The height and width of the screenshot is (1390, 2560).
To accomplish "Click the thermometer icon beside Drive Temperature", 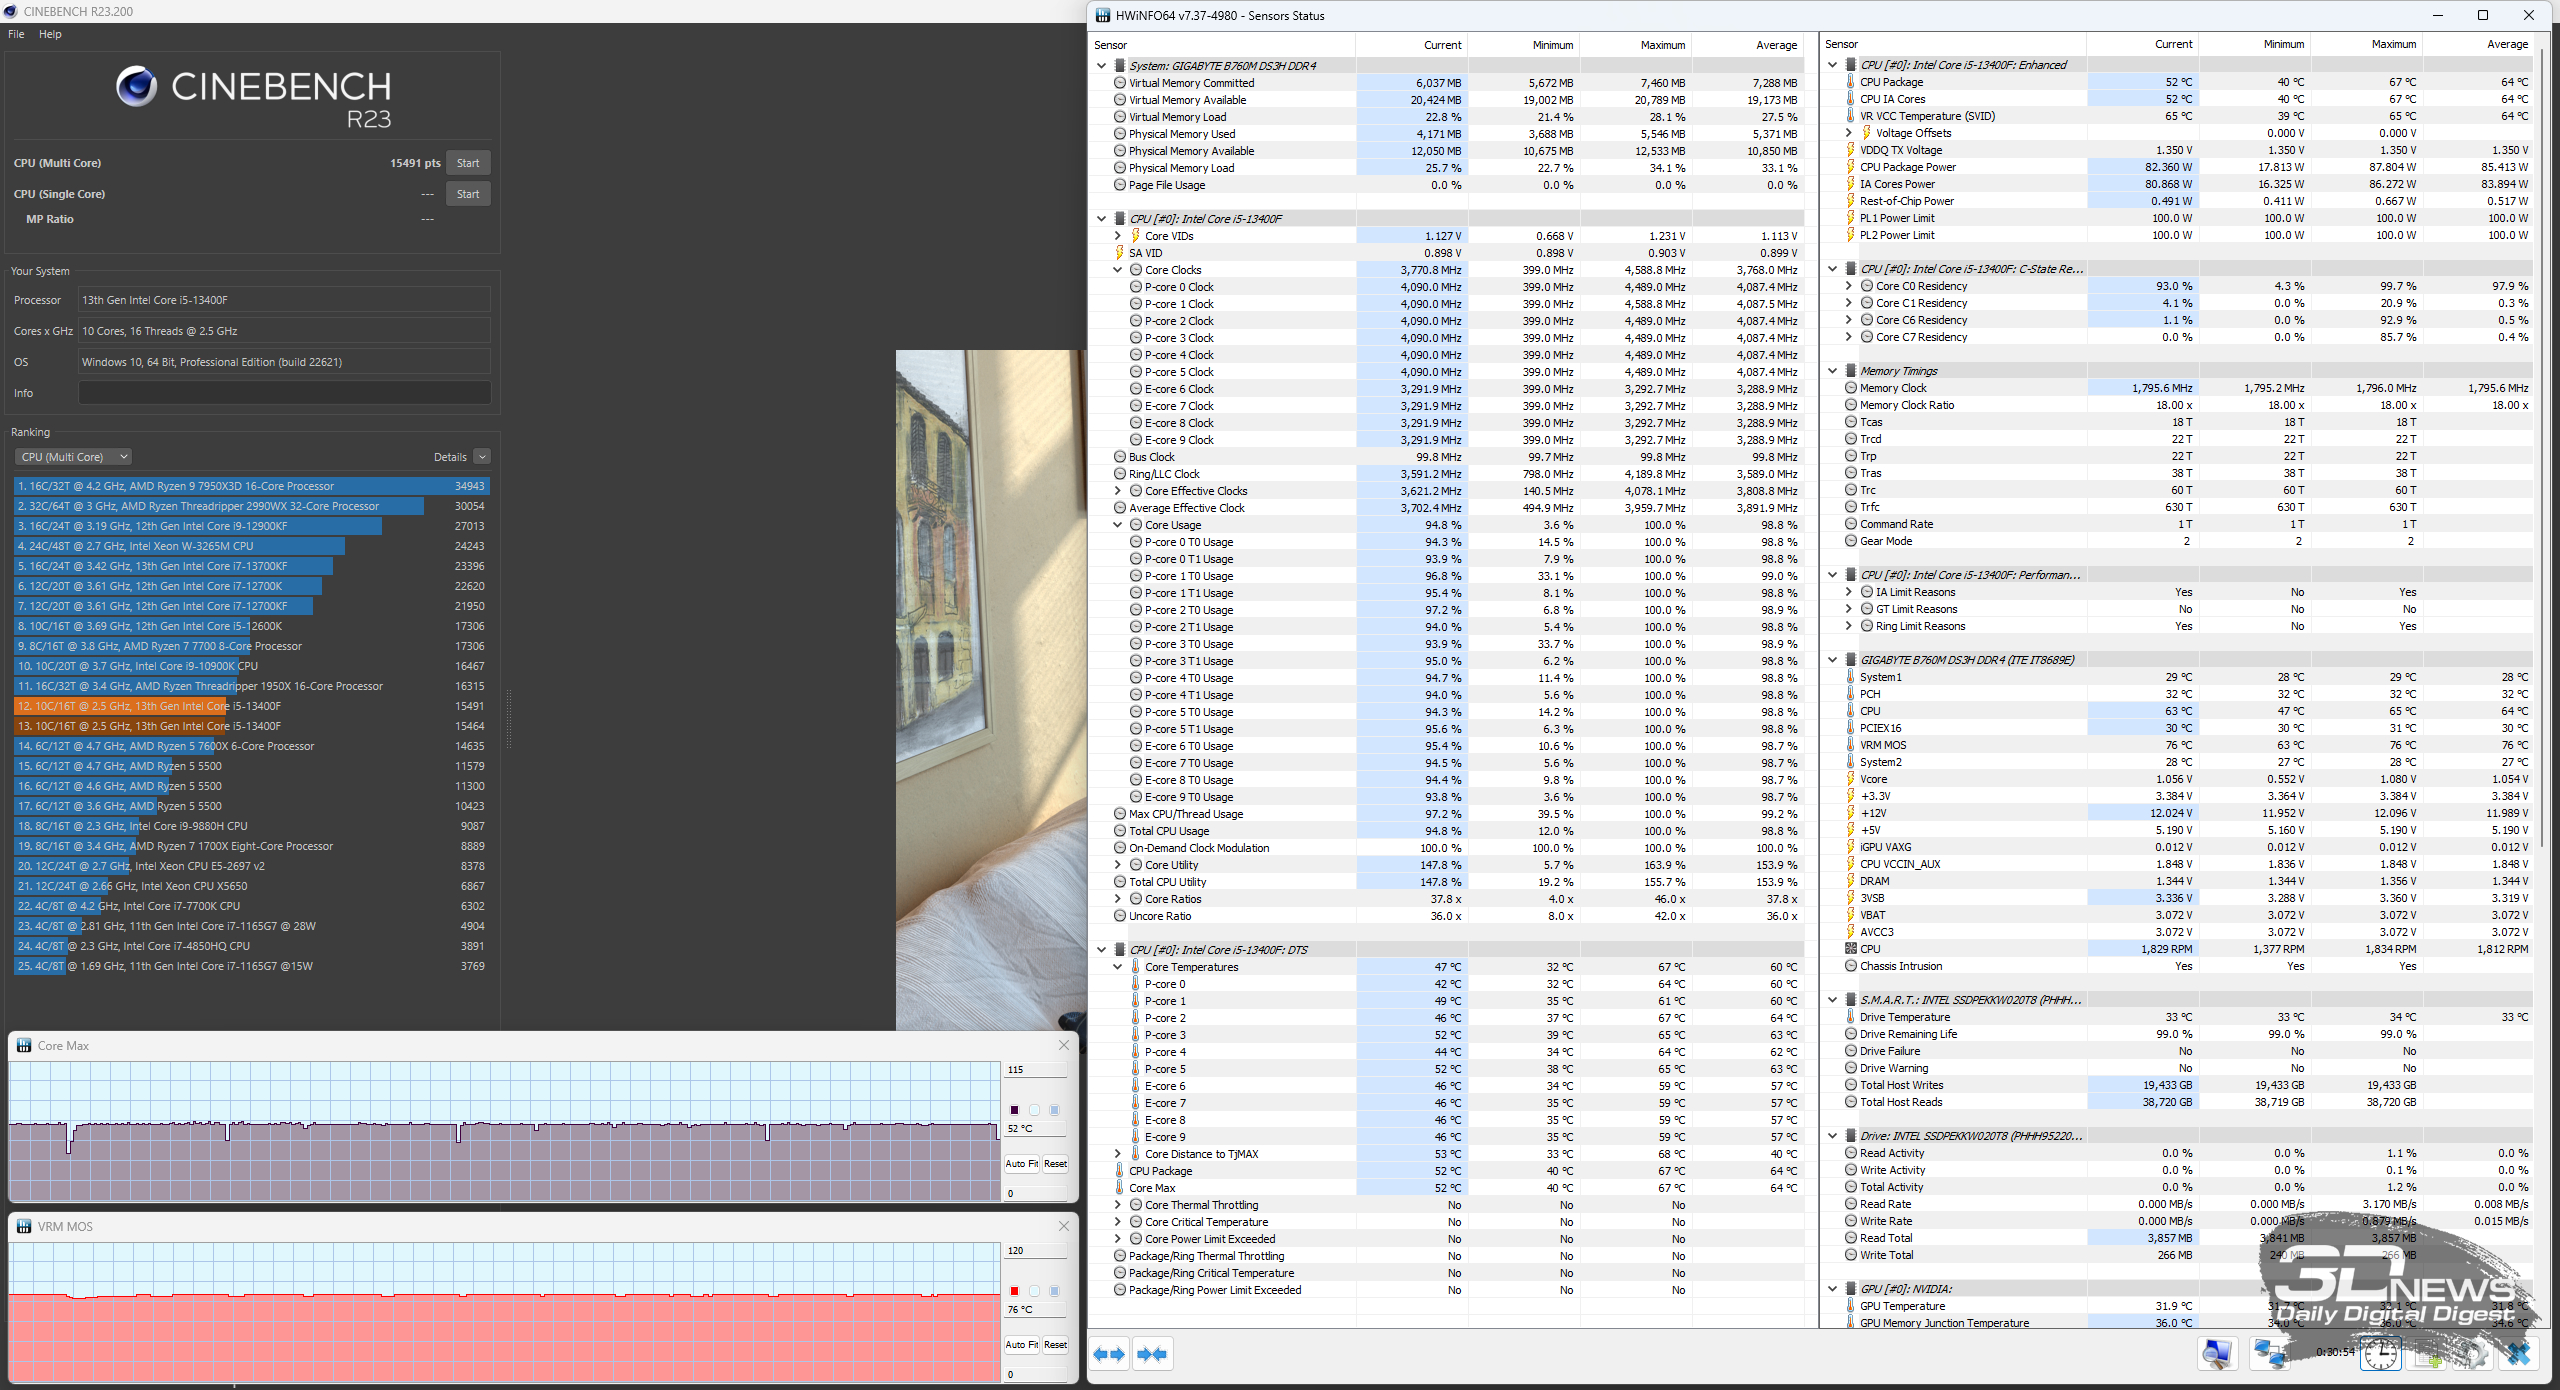I will pos(1851,1017).
